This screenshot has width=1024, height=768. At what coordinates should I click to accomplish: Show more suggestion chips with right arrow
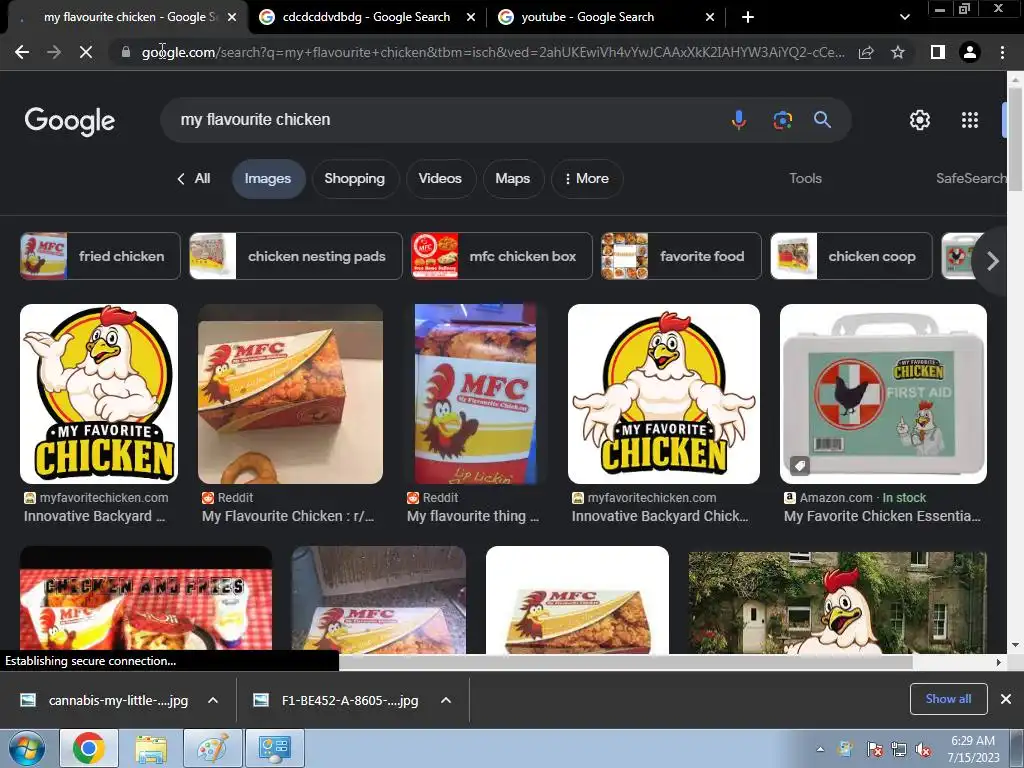pyautogui.click(x=992, y=261)
